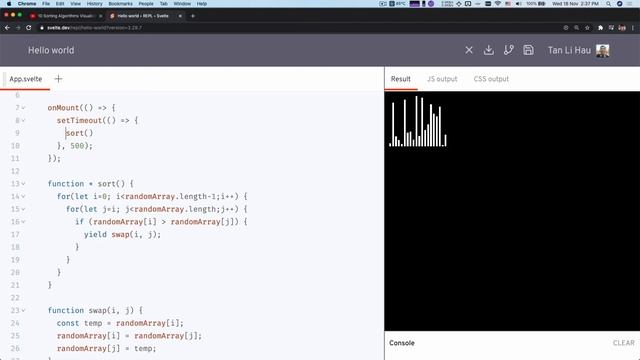Viewport: 640px width, 360px height.
Task: Open the Wi-Fi status menu
Action: click(x=498, y=4)
